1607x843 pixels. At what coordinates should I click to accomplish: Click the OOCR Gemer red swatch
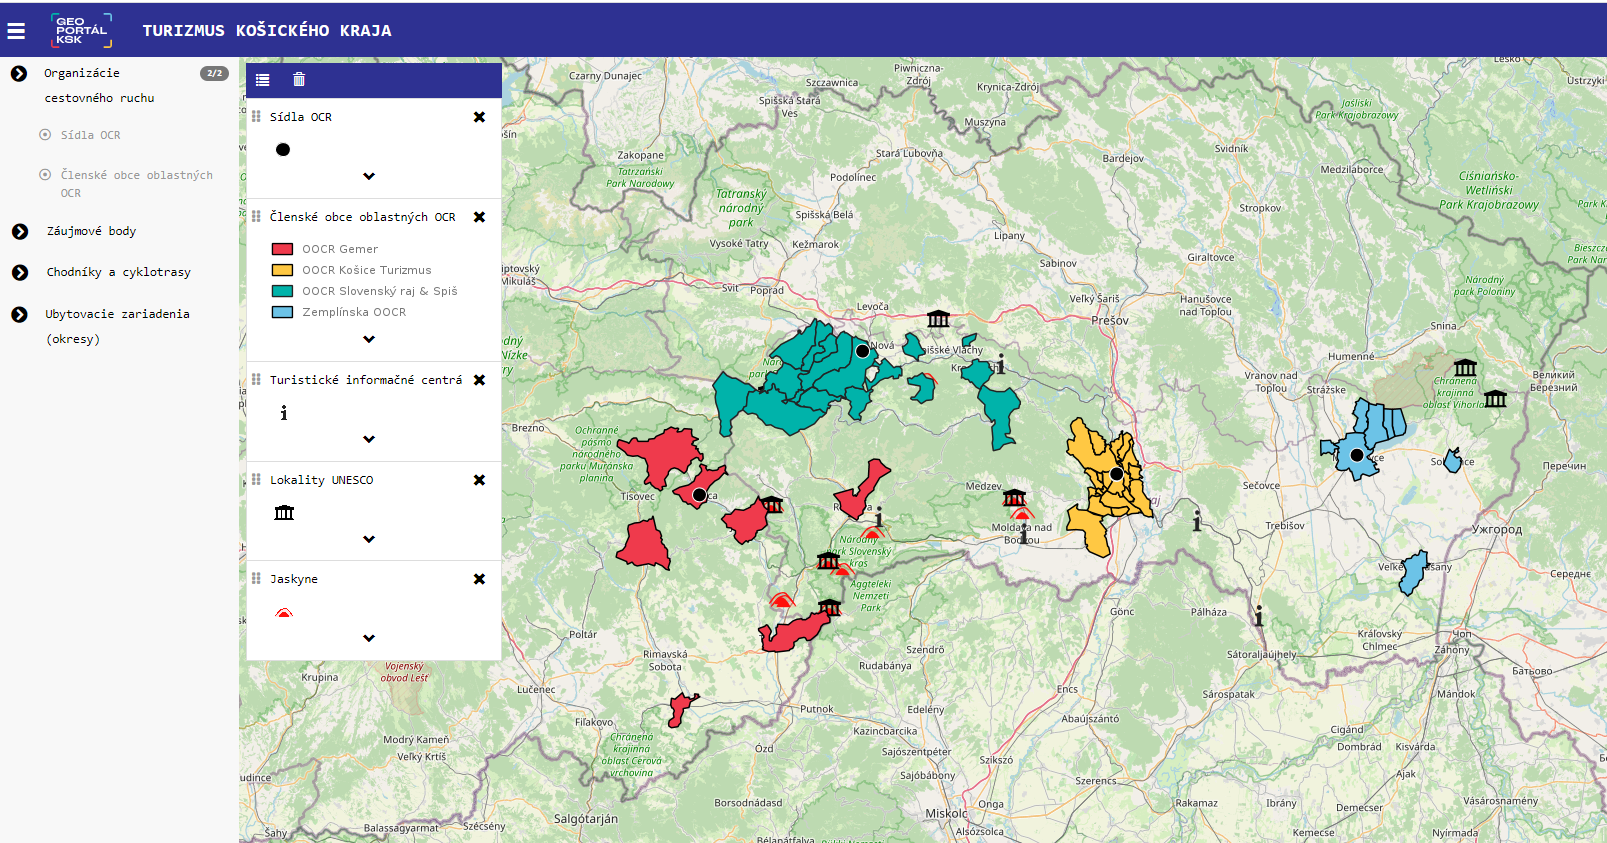[282, 249]
